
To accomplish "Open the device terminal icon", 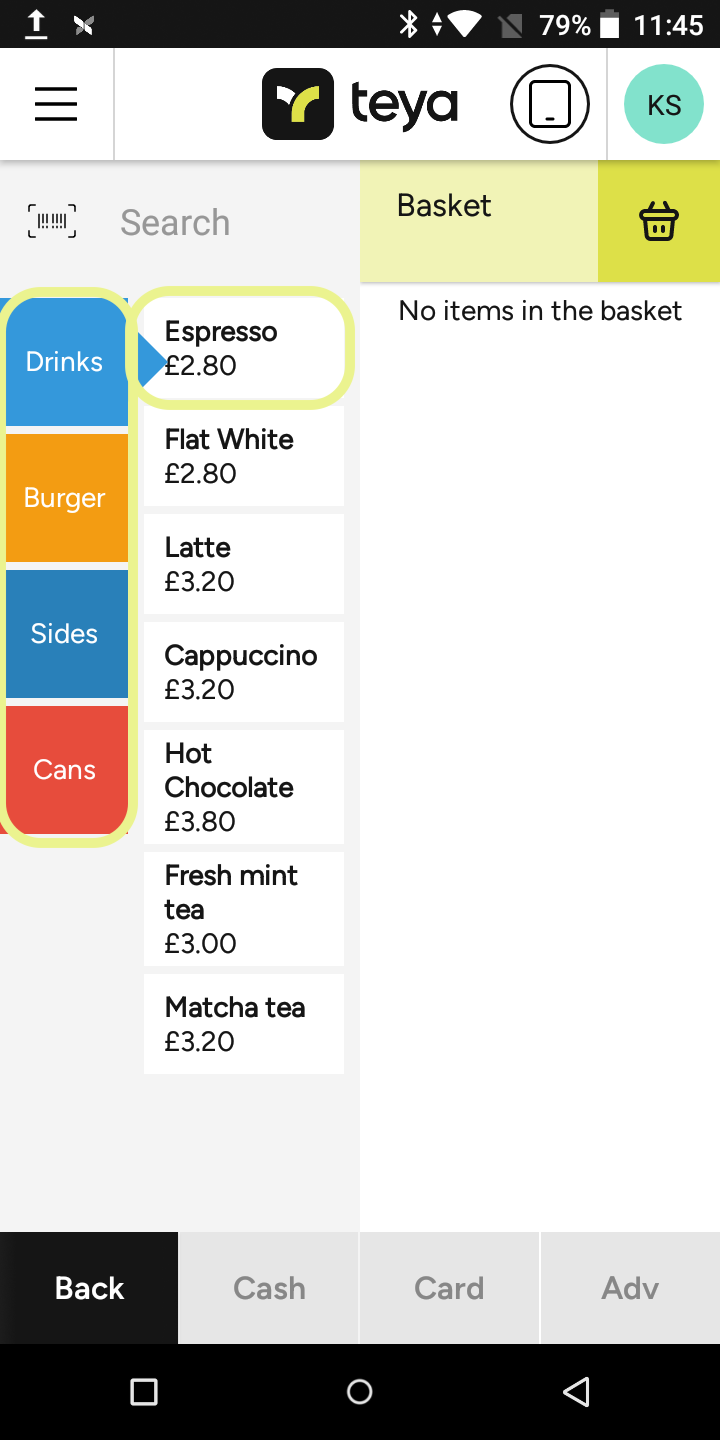I will click(x=550, y=104).
